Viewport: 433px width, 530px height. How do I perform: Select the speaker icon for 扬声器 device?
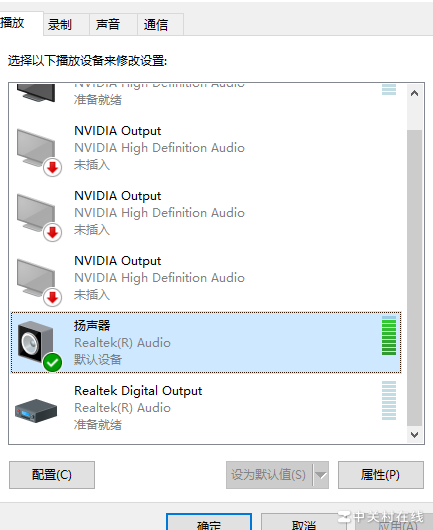pyautogui.click(x=35, y=342)
